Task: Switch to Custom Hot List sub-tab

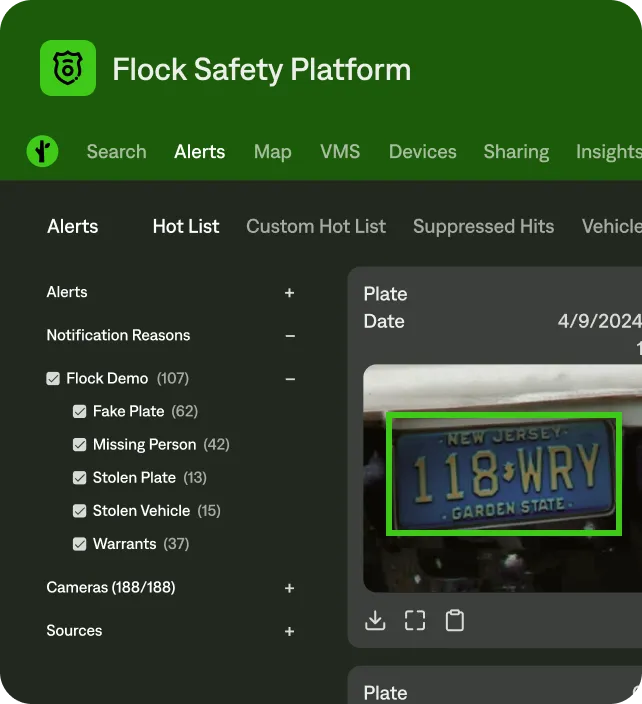Action: 316,226
